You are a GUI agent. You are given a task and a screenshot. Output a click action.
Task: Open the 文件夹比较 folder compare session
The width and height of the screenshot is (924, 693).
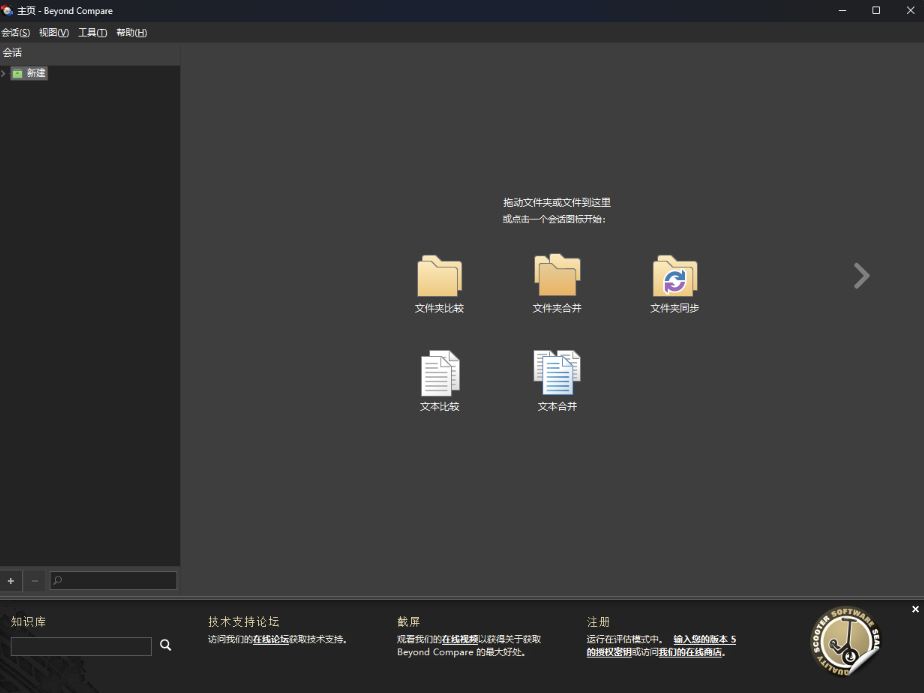click(439, 284)
